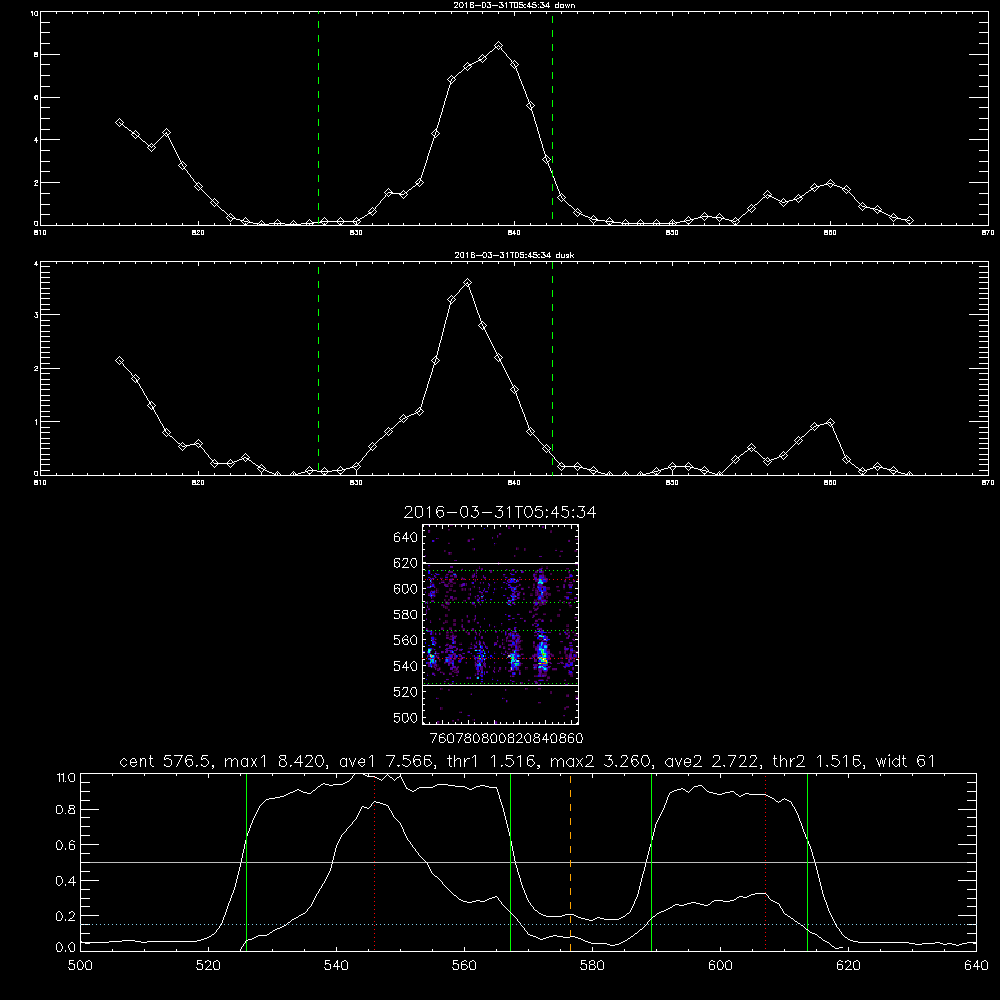The width and height of the screenshot is (1000, 1000).
Task: Click the dawn plot title at the top
Action: [x=514, y=5]
